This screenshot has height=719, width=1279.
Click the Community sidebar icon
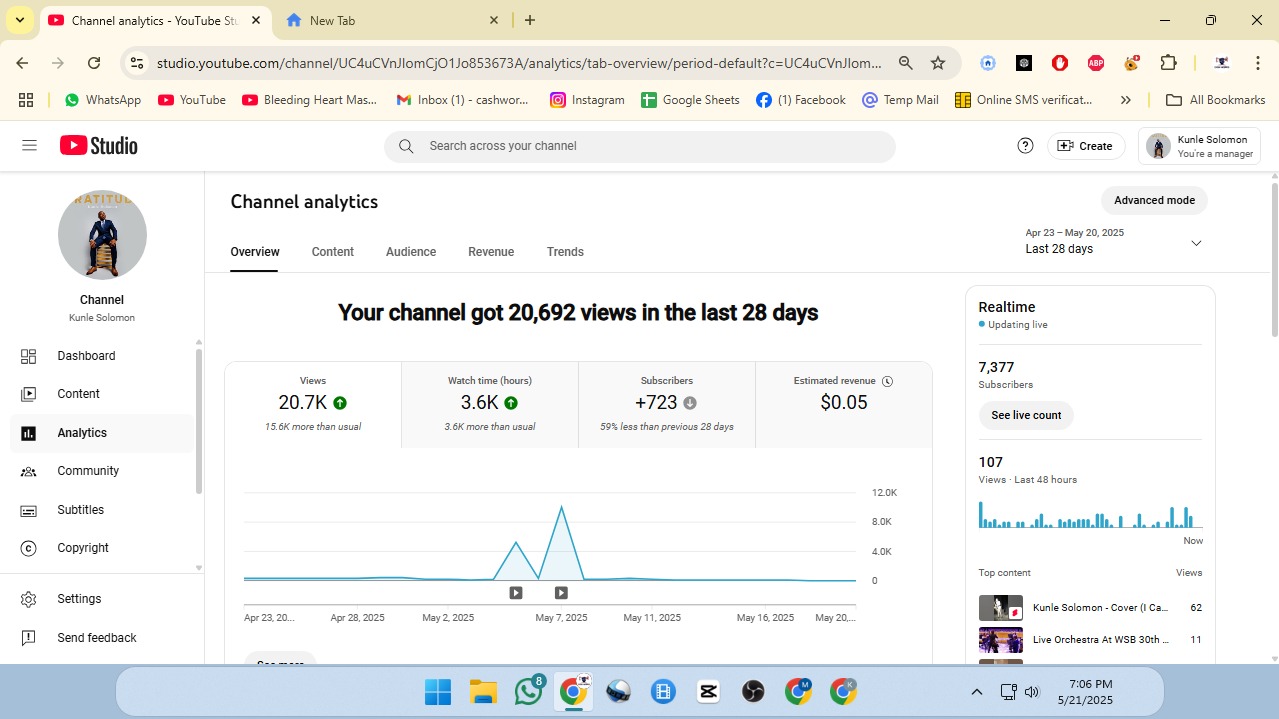tap(29, 471)
